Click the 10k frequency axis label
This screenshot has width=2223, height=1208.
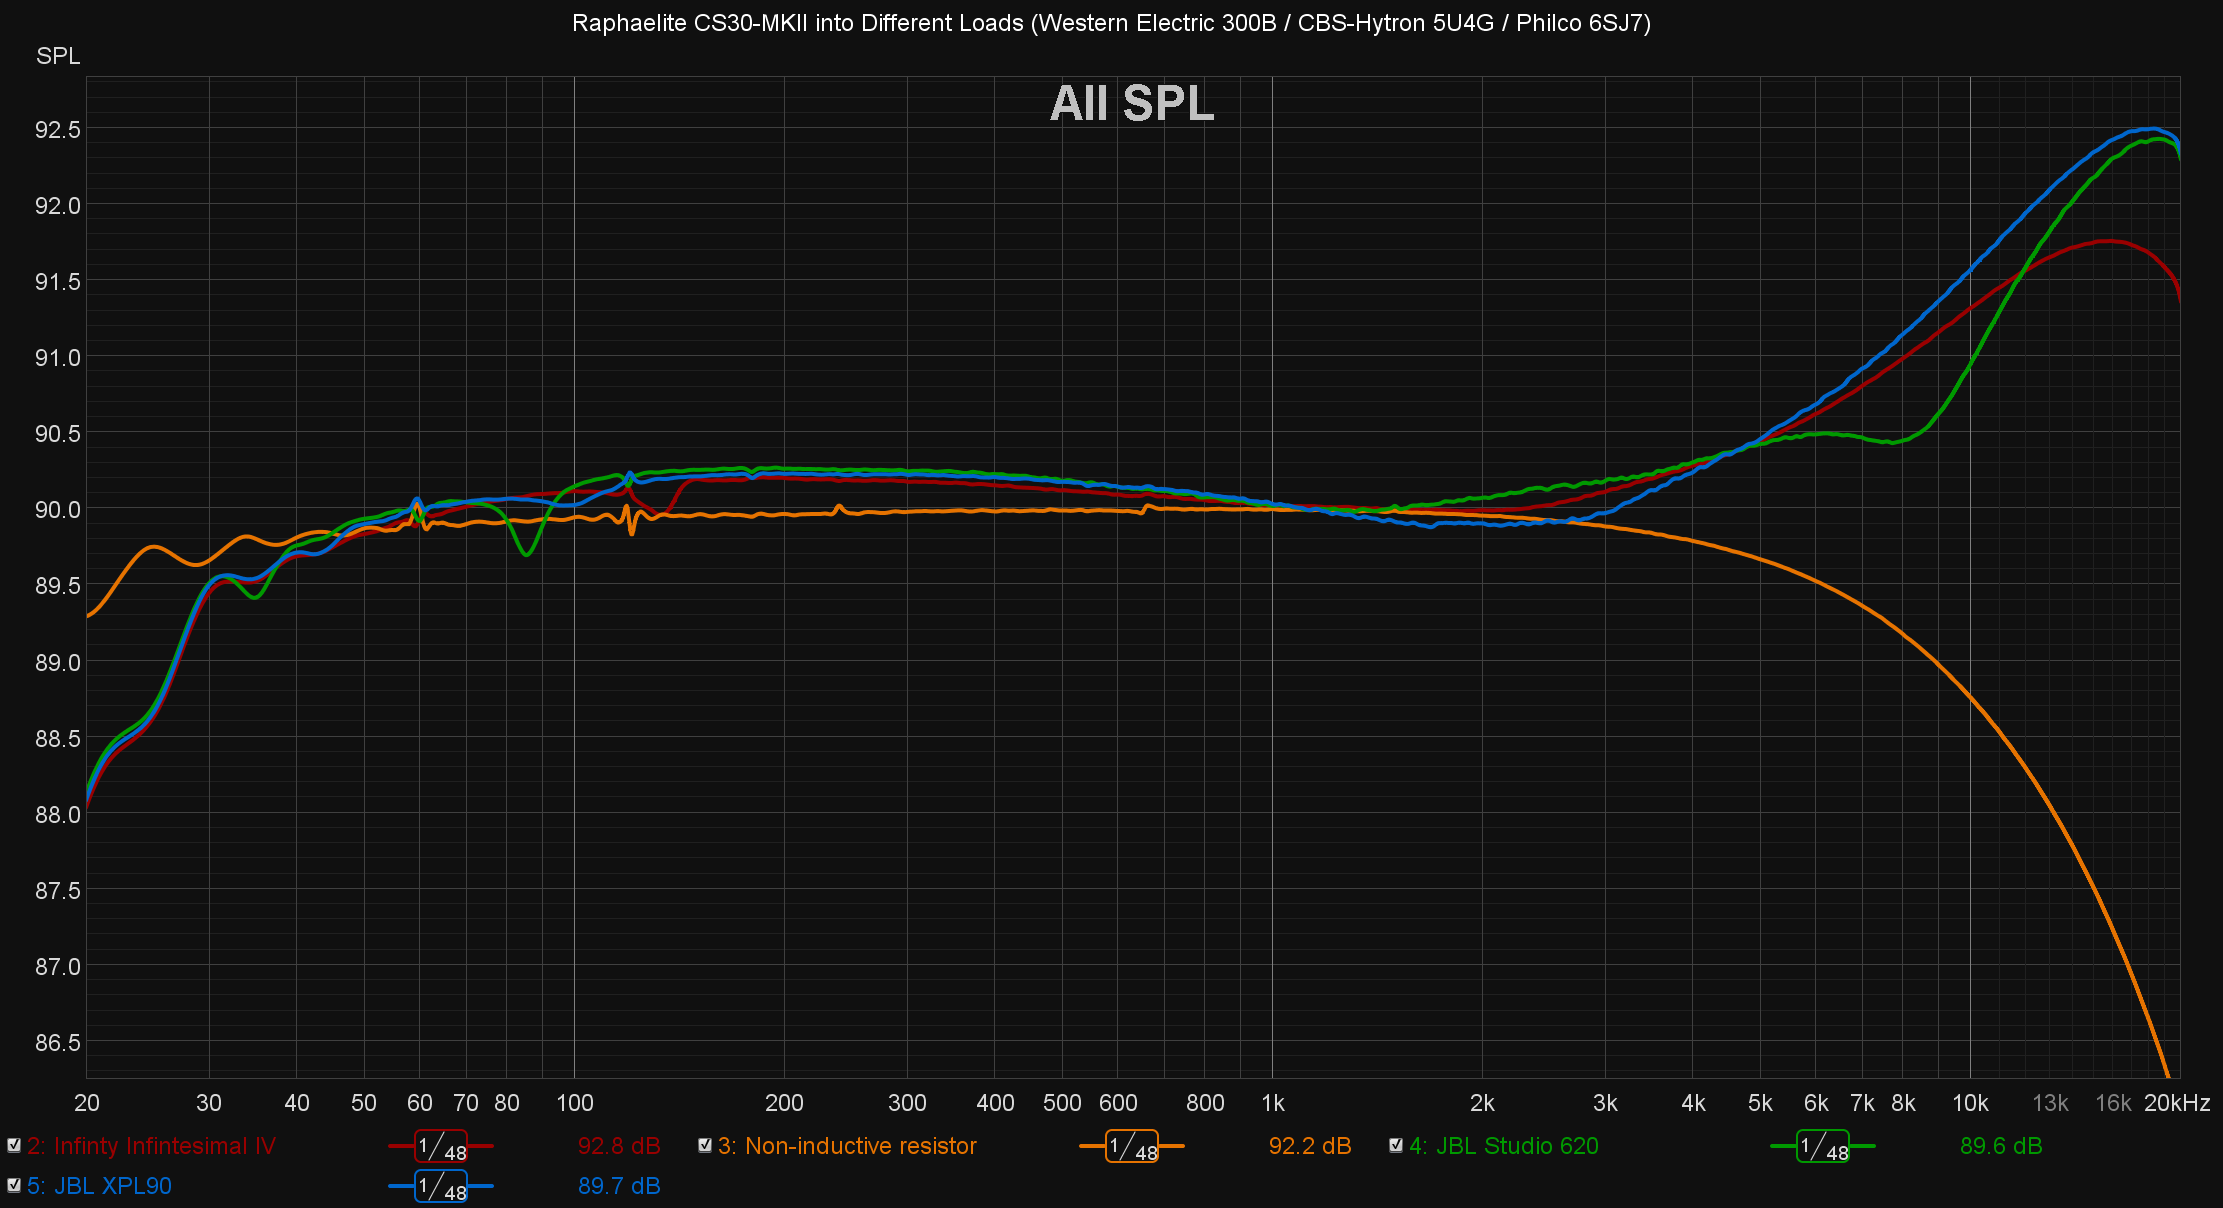[1971, 1103]
